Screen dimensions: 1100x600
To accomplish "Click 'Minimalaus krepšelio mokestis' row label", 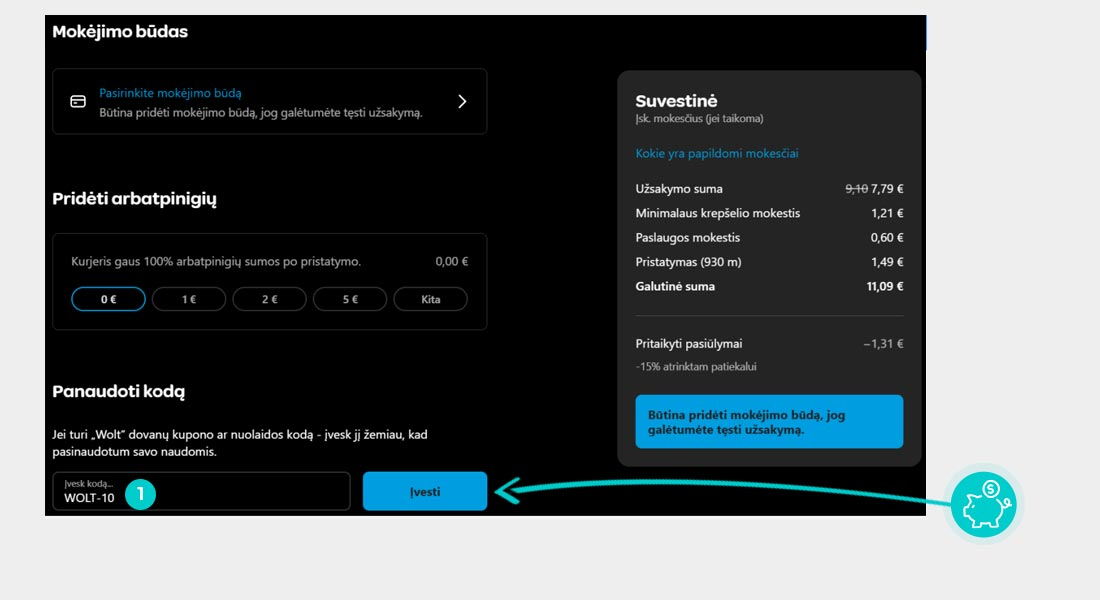I will (x=718, y=213).
